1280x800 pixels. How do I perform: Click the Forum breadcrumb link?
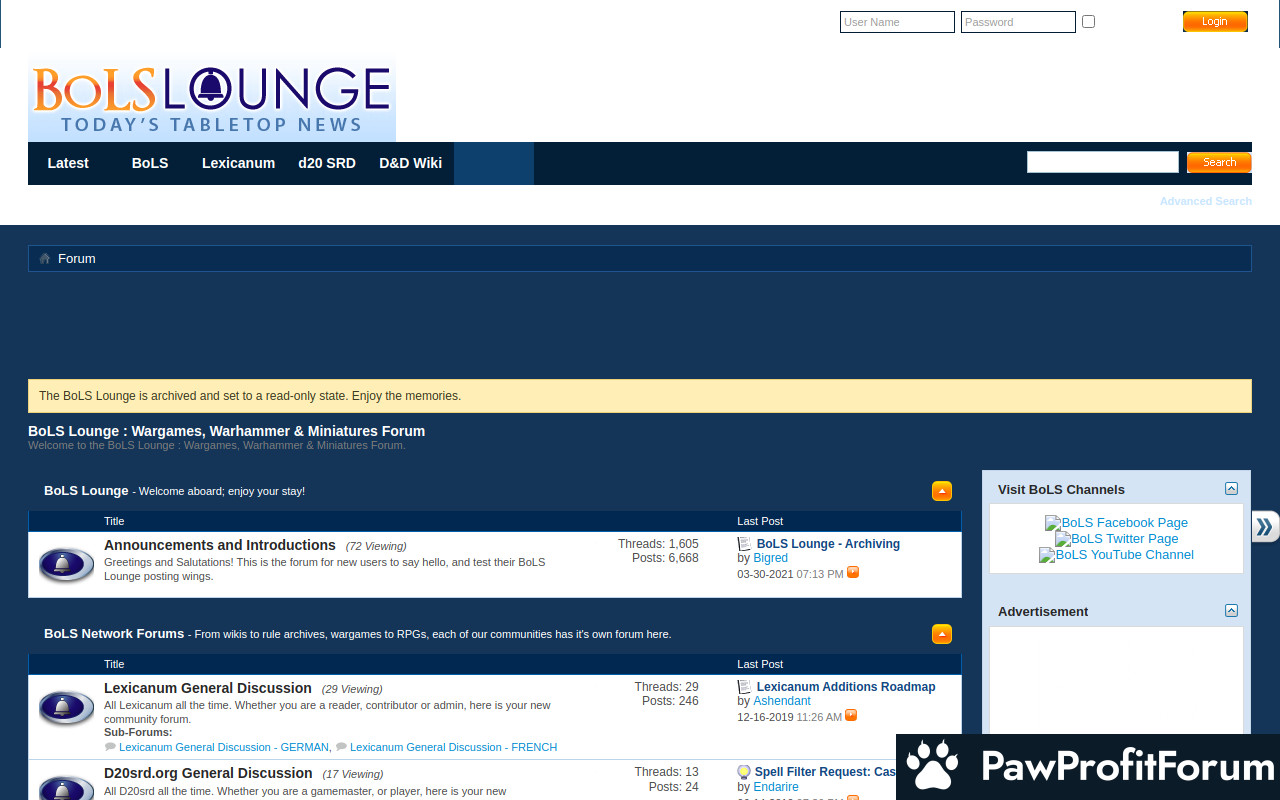pos(77,258)
